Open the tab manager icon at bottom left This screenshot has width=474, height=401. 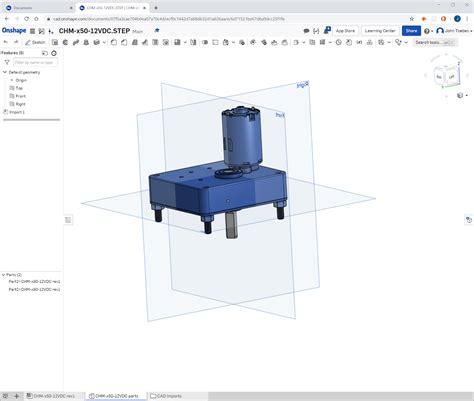(6, 396)
